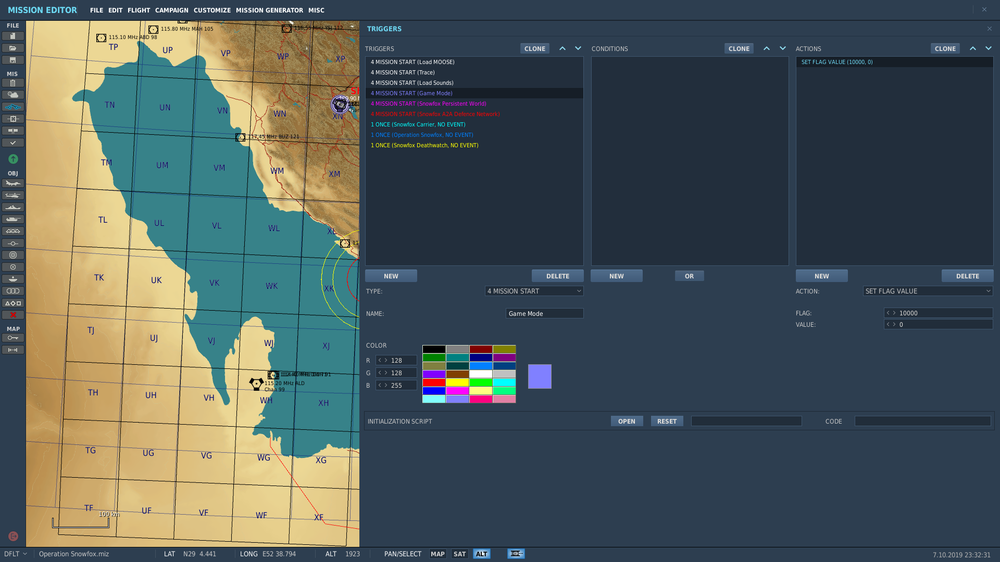Image resolution: width=1000 pixels, height=562 pixels.
Task: Switch map view to ALT mode
Action: (x=482, y=554)
